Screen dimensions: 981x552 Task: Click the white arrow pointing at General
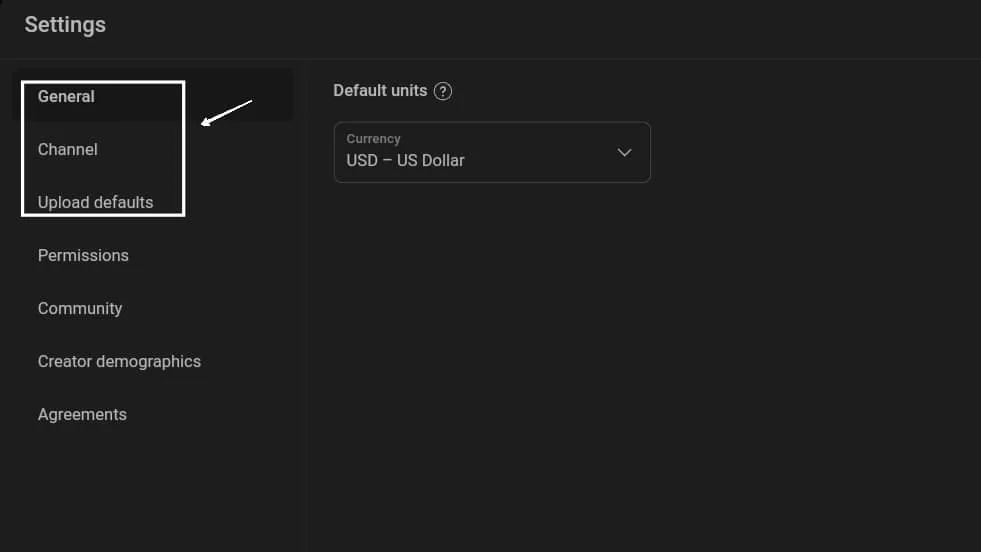226,113
